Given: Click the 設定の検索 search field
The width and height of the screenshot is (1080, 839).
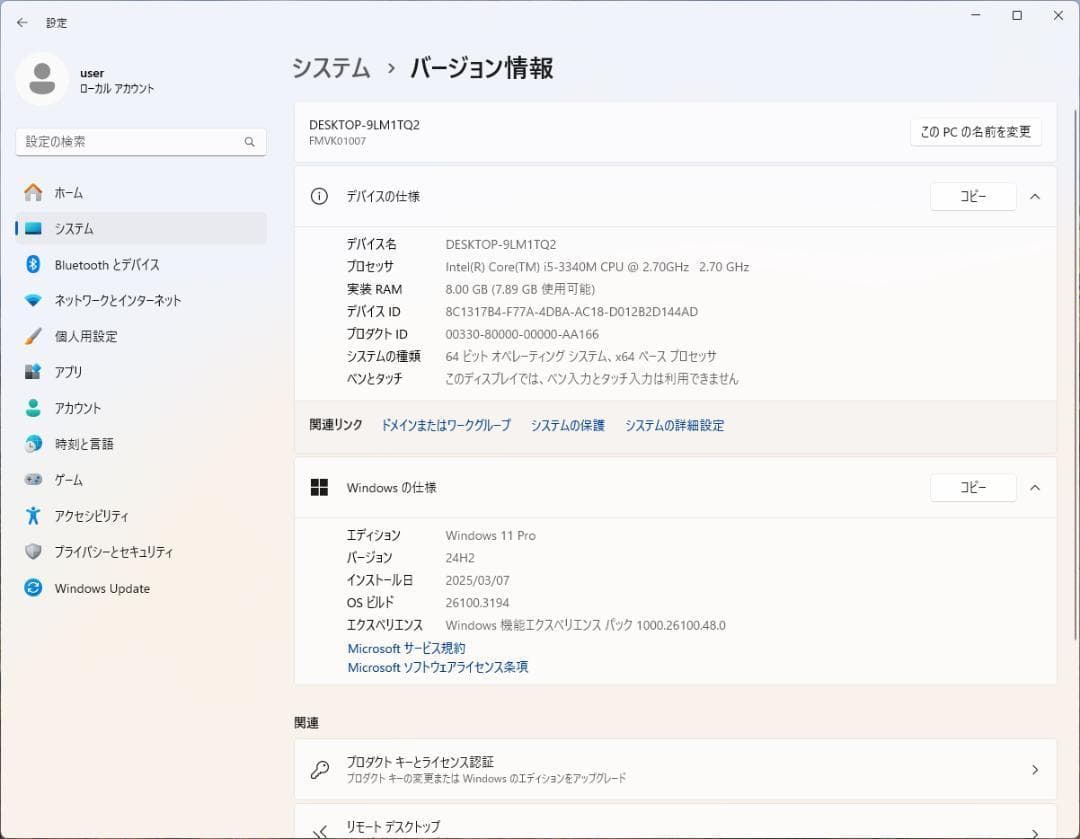Looking at the screenshot, I should click(x=140, y=141).
